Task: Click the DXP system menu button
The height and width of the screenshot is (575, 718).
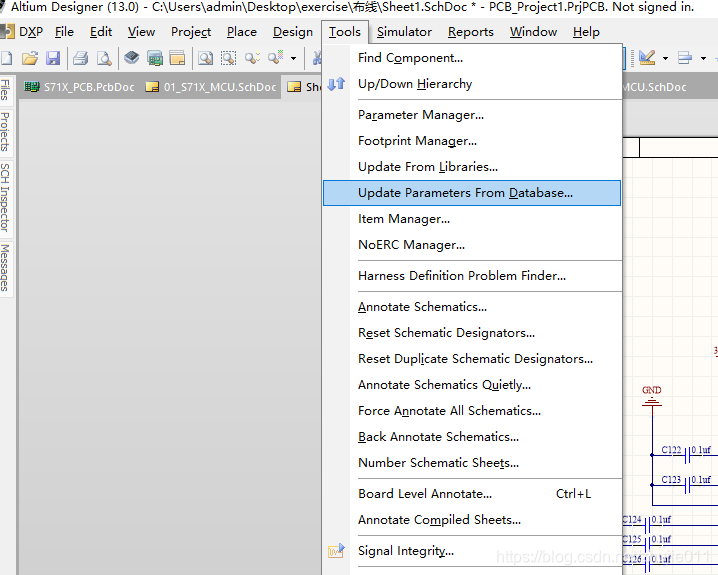Action: tap(22, 32)
